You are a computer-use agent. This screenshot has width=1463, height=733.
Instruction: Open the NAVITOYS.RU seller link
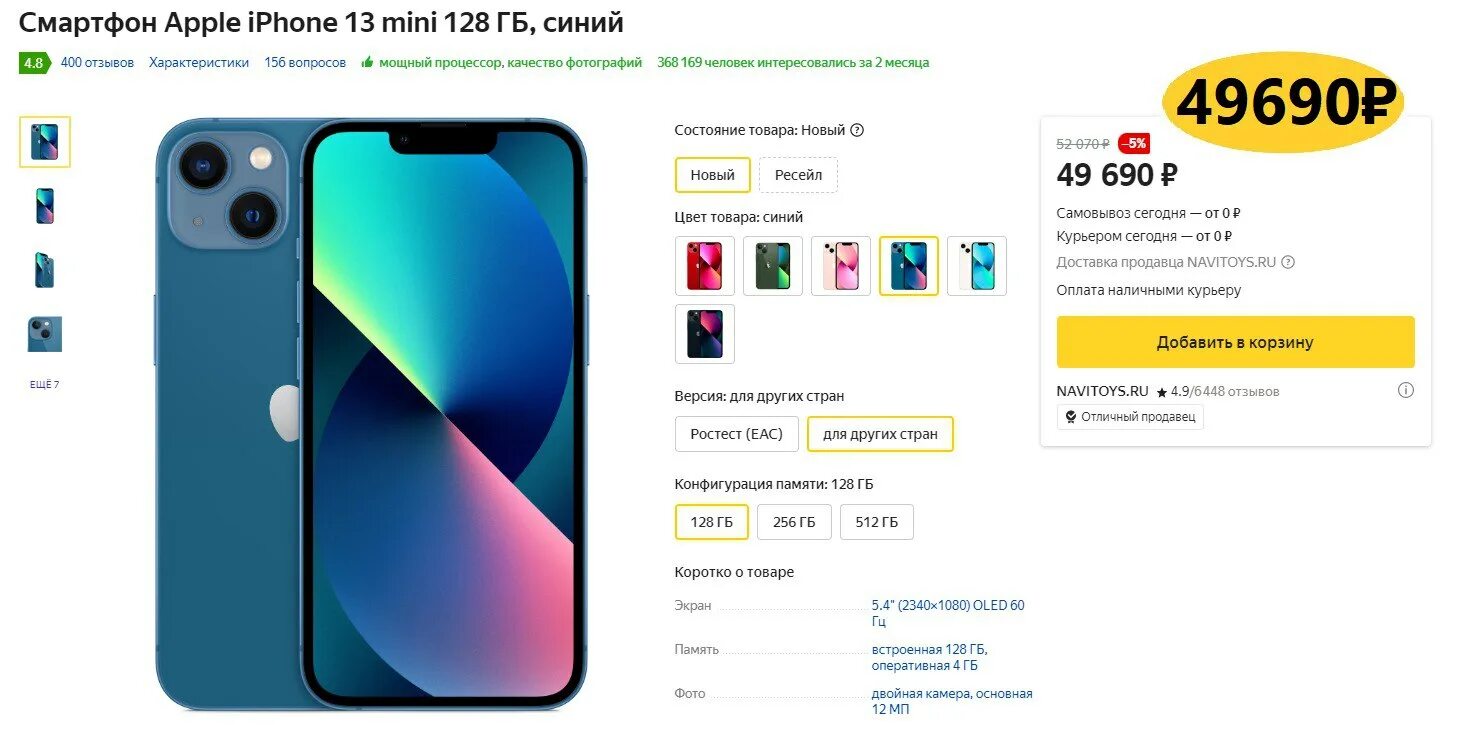click(1102, 391)
